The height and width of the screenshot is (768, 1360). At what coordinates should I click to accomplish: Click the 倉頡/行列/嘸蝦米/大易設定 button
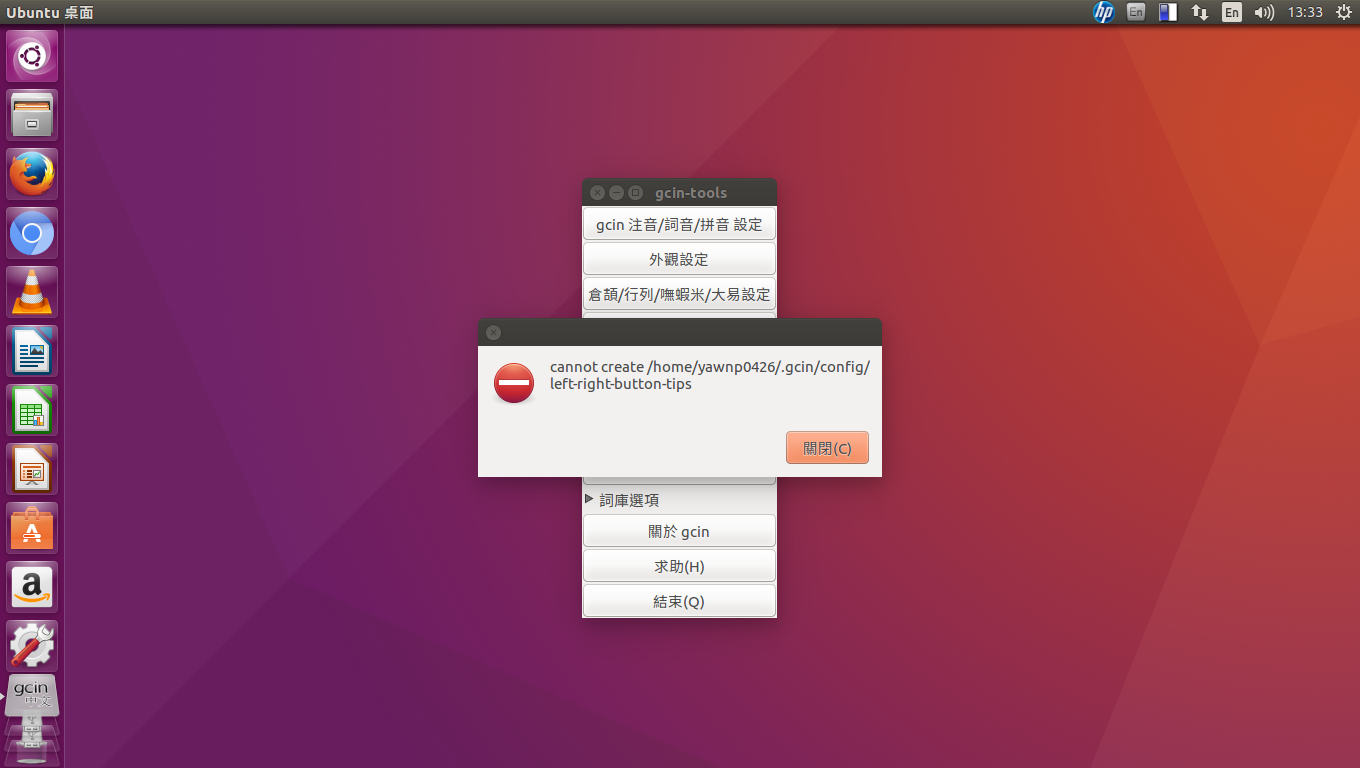pyautogui.click(x=679, y=294)
